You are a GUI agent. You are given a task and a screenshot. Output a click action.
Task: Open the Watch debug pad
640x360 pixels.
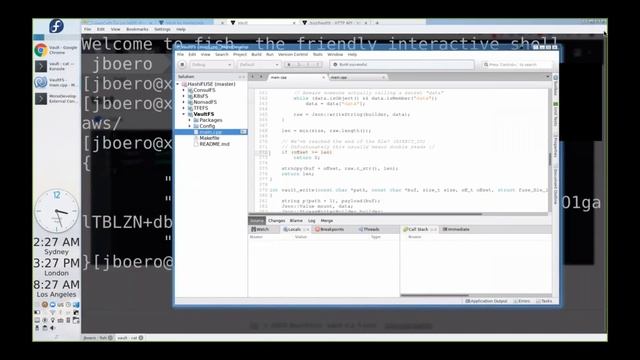260,229
